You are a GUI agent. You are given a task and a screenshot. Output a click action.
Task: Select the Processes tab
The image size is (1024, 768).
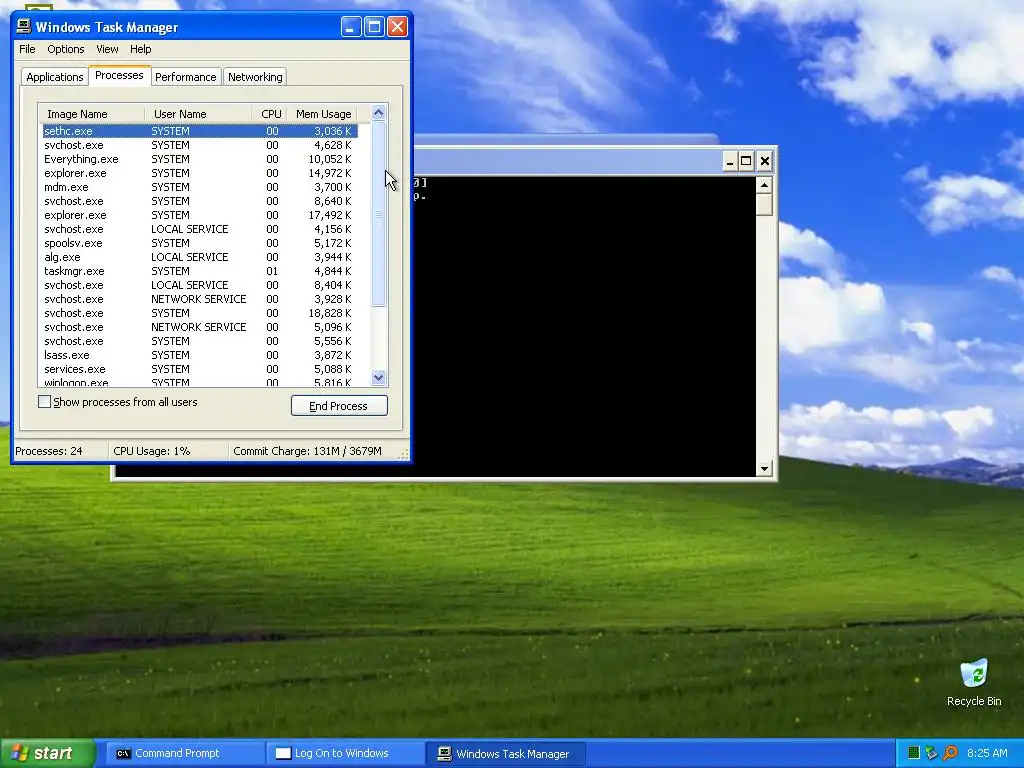click(119, 75)
